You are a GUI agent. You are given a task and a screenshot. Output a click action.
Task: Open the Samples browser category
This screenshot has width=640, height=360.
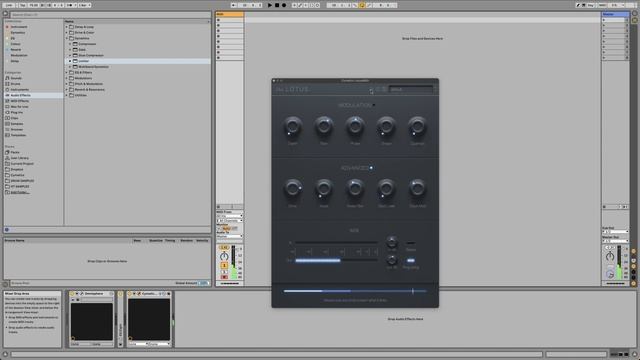[x=17, y=124]
